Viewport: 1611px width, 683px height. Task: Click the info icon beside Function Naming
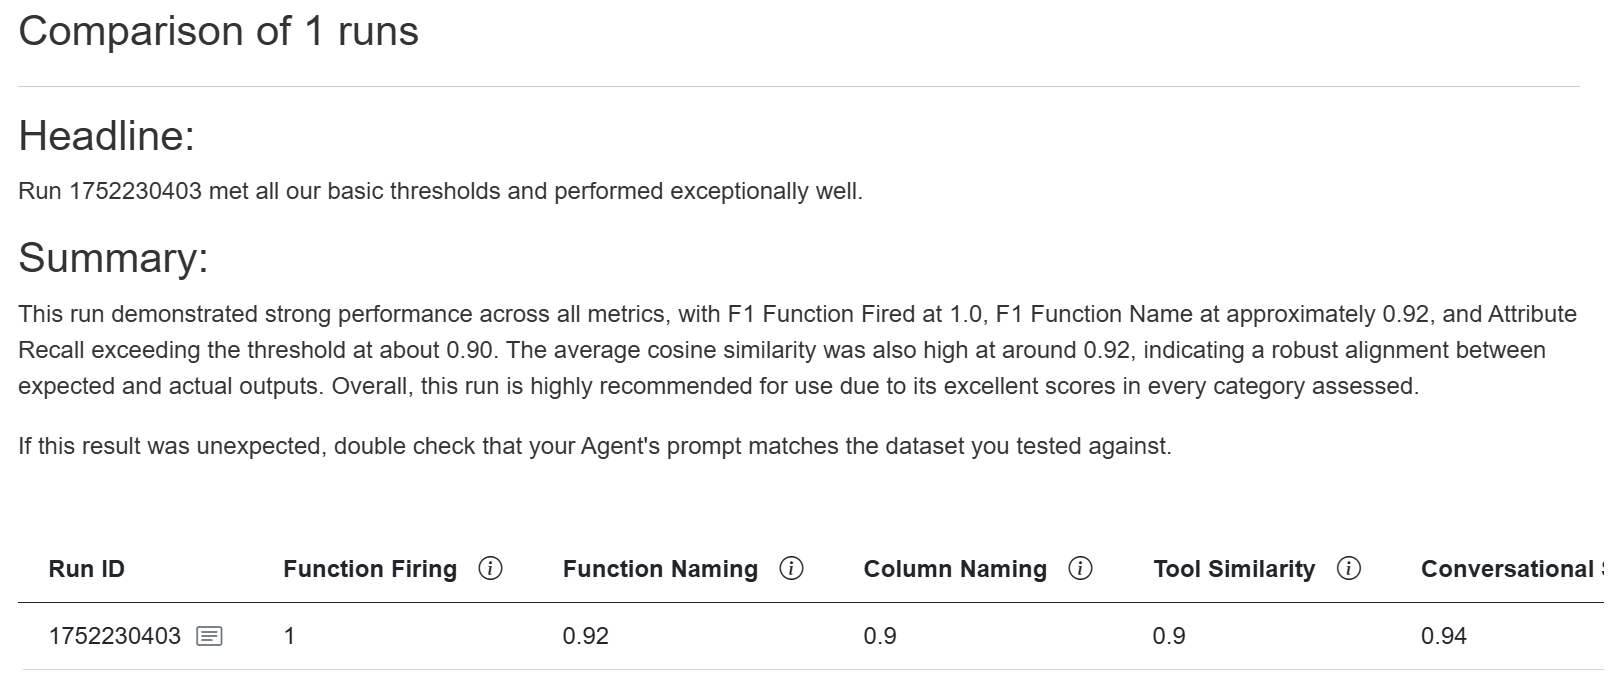[x=791, y=569]
